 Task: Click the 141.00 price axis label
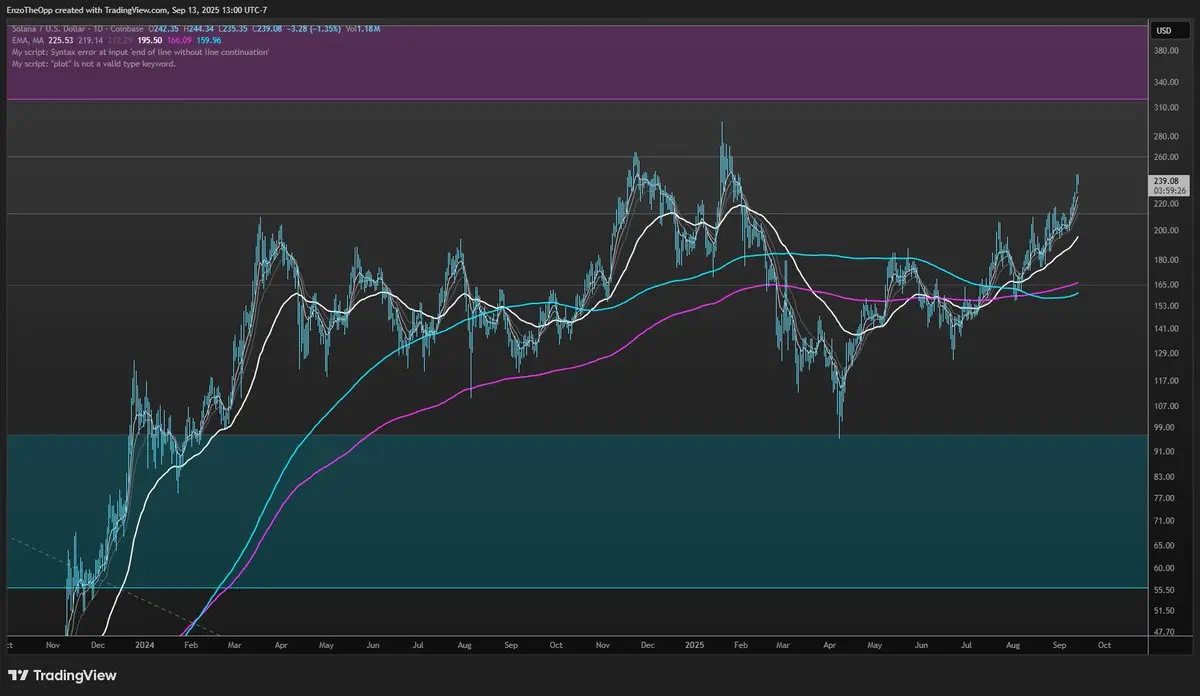(1166, 329)
